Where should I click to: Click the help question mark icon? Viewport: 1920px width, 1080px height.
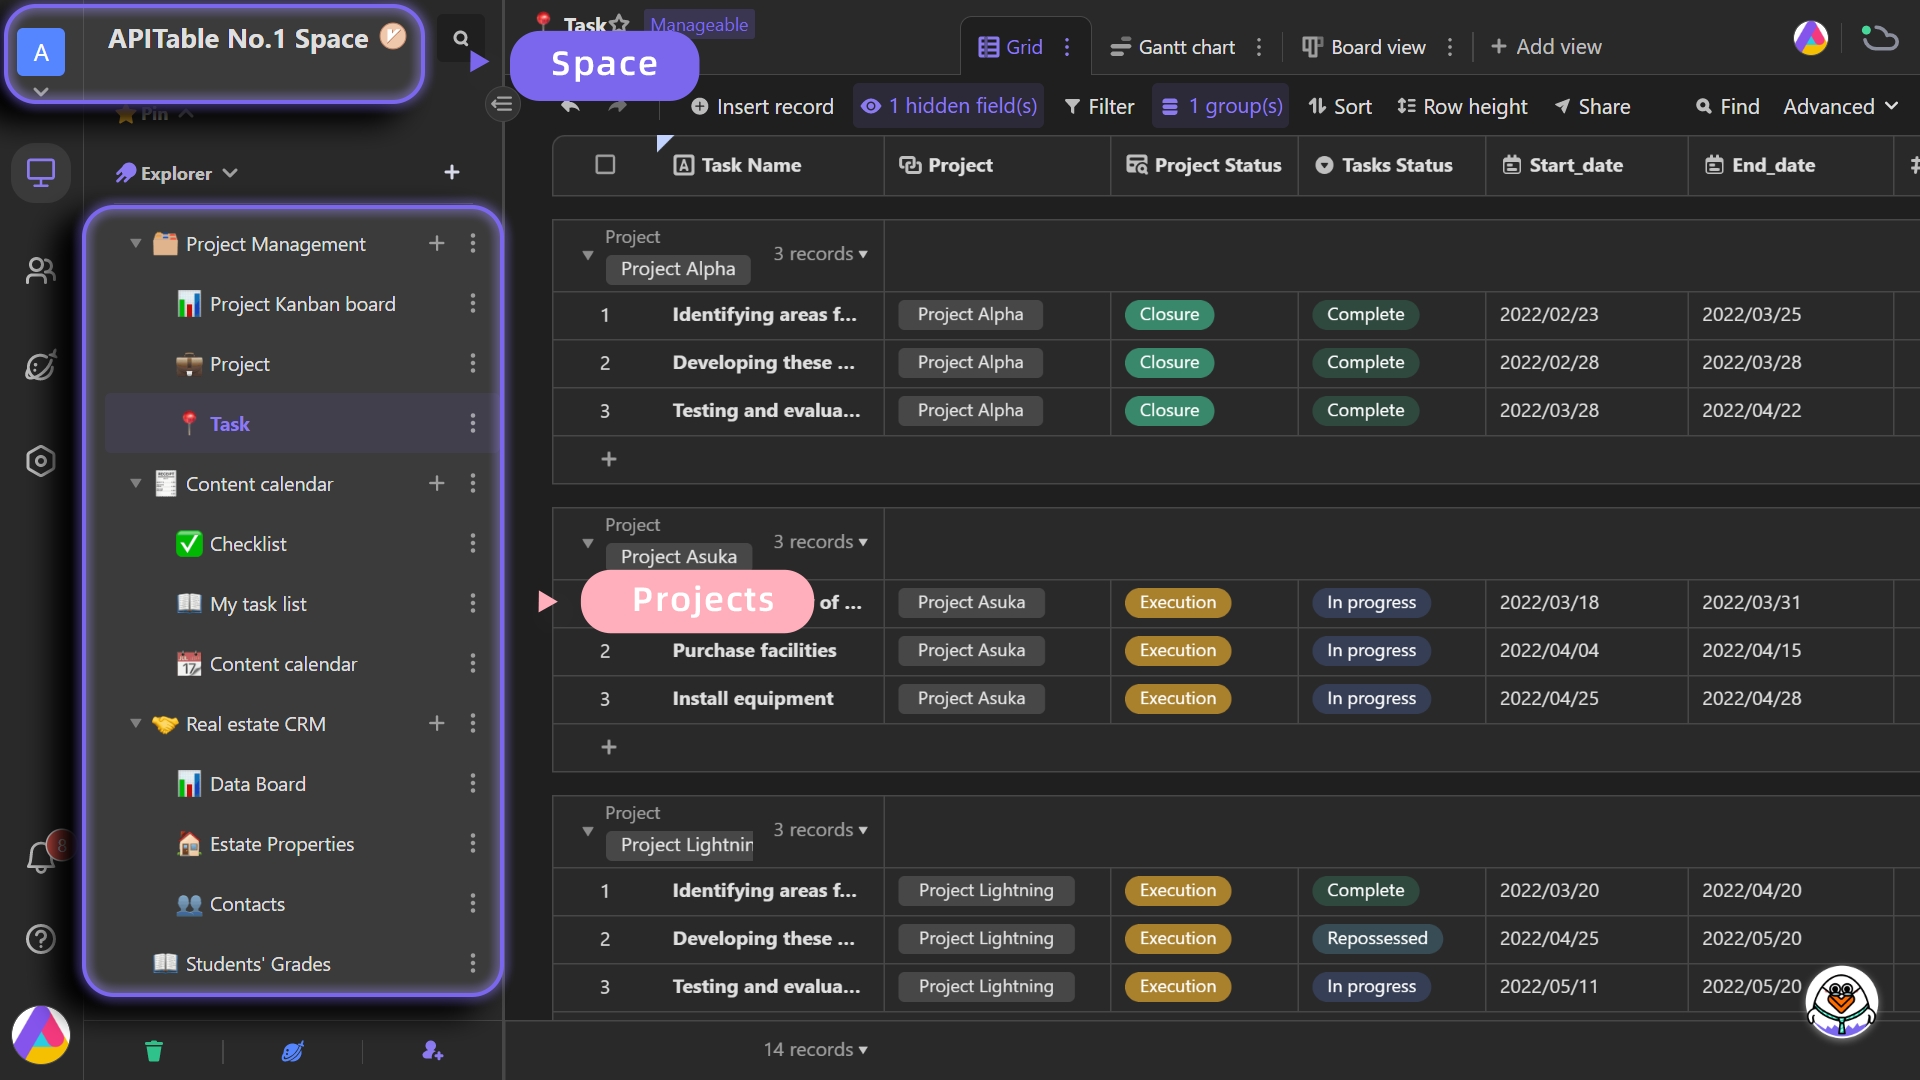tap(40, 939)
